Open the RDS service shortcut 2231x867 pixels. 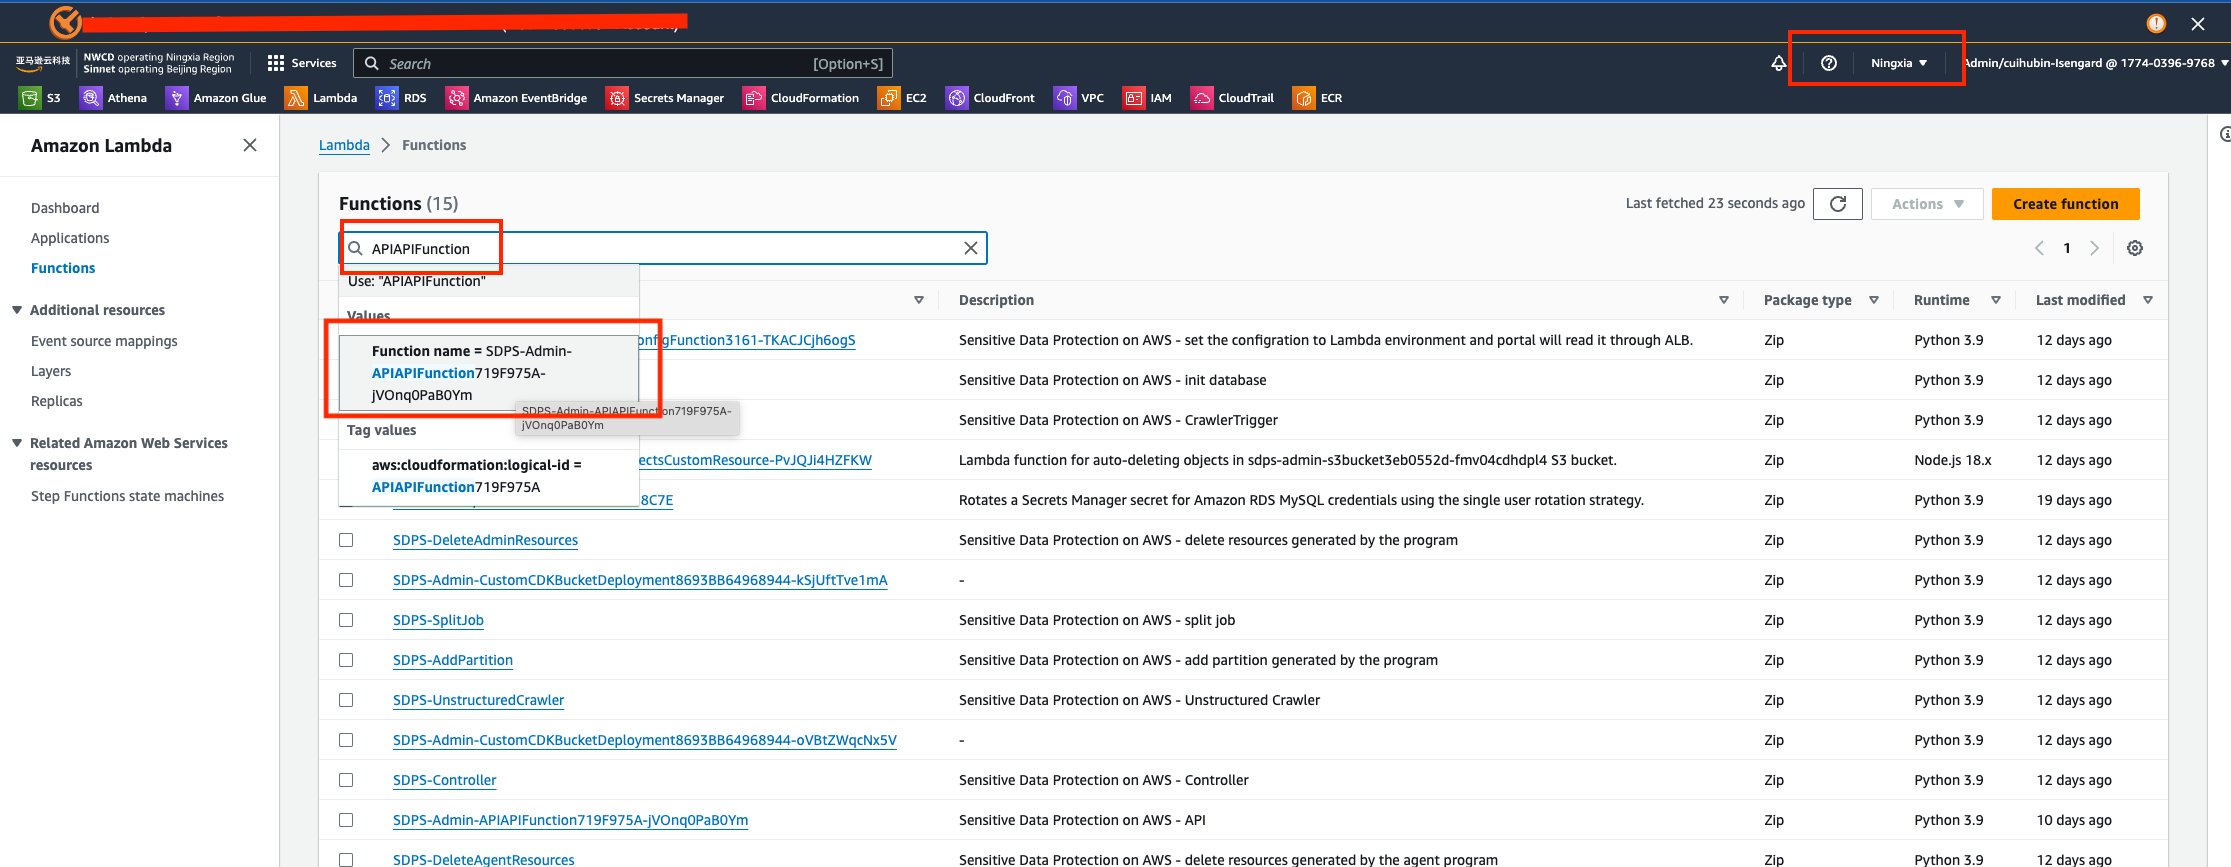pos(401,98)
